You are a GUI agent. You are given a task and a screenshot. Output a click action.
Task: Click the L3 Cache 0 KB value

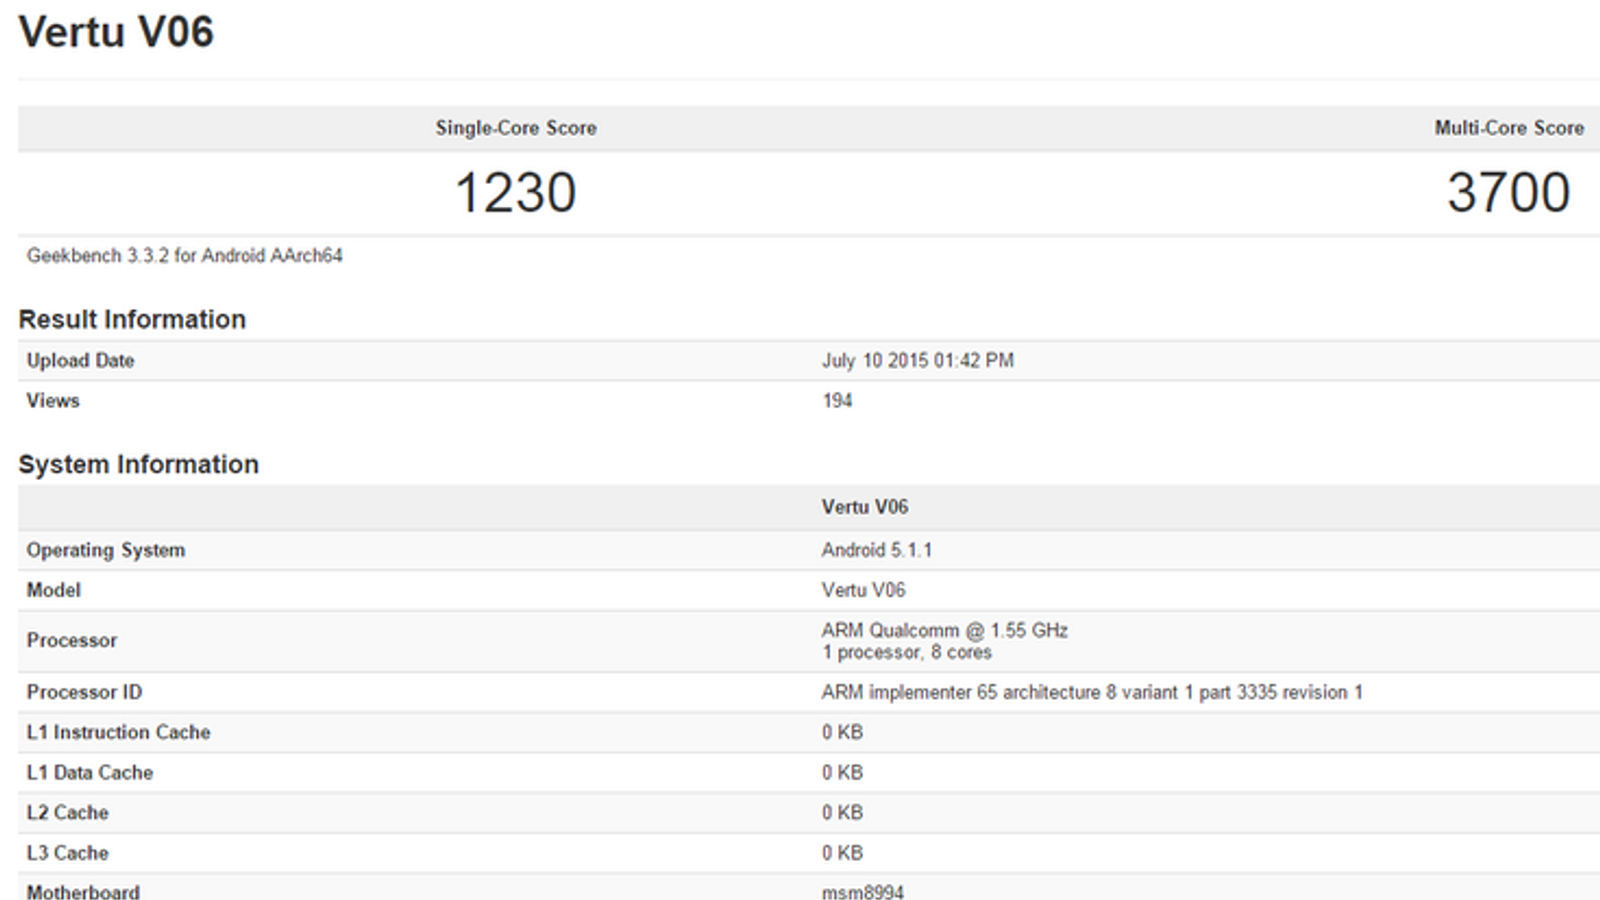pos(842,853)
